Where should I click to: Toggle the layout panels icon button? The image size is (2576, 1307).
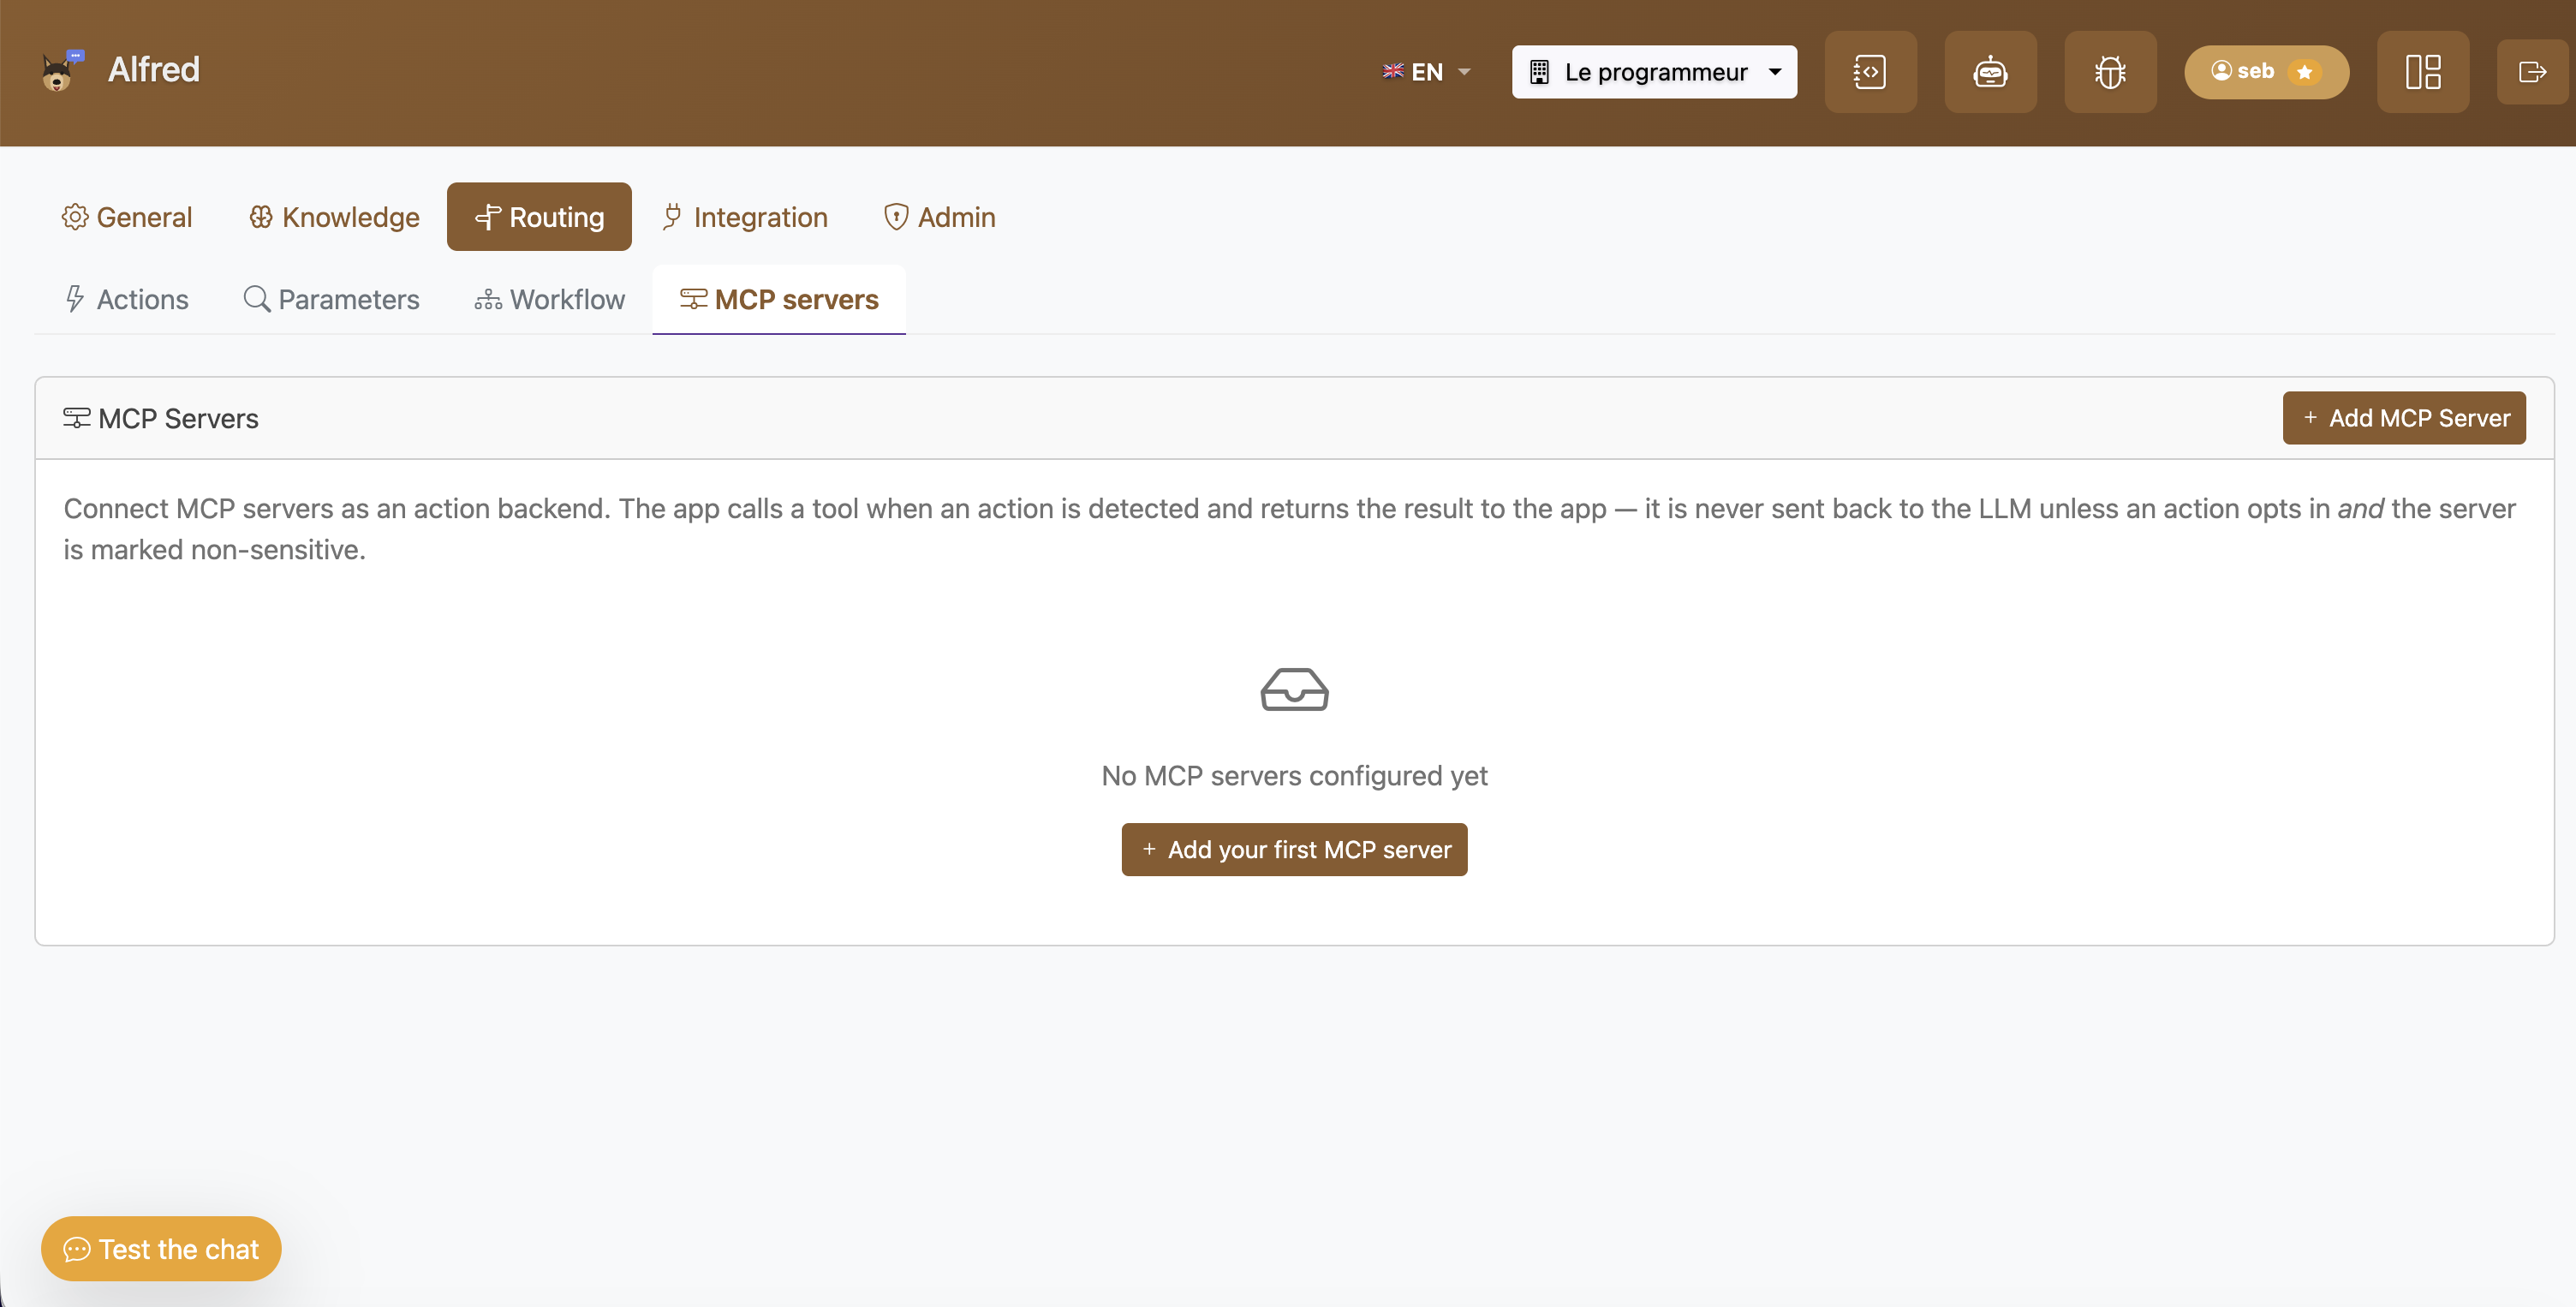[2423, 72]
